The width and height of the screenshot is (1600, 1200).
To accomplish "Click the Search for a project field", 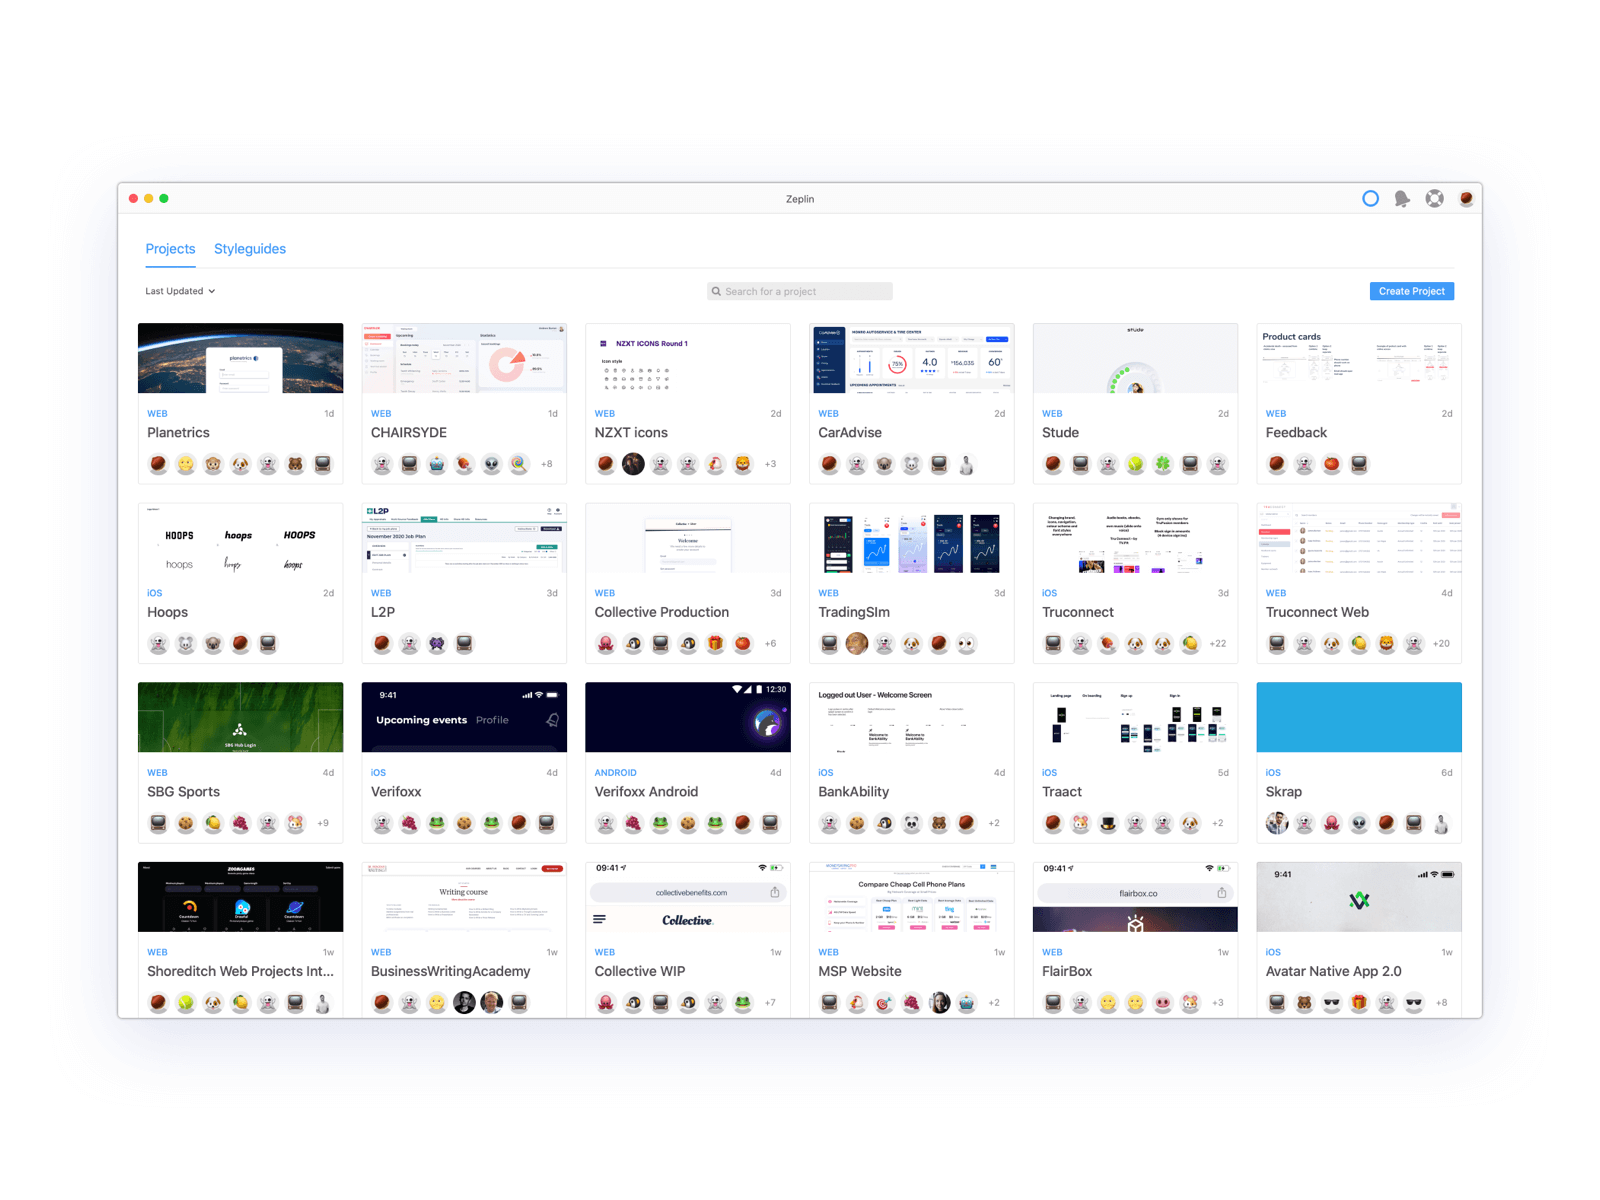I will point(800,291).
